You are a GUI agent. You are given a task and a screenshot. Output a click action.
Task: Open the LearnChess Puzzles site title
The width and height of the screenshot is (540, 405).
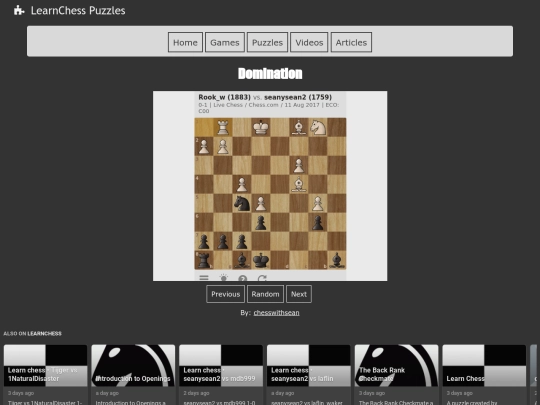point(78,11)
